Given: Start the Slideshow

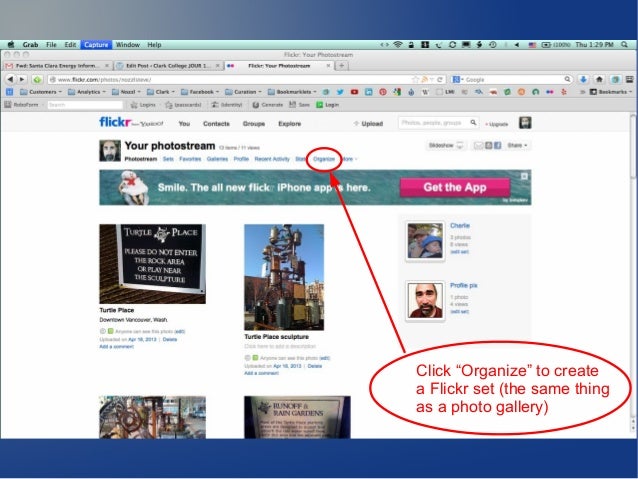Looking at the screenshot, I should pyautogui.click(x=445, y=145).
